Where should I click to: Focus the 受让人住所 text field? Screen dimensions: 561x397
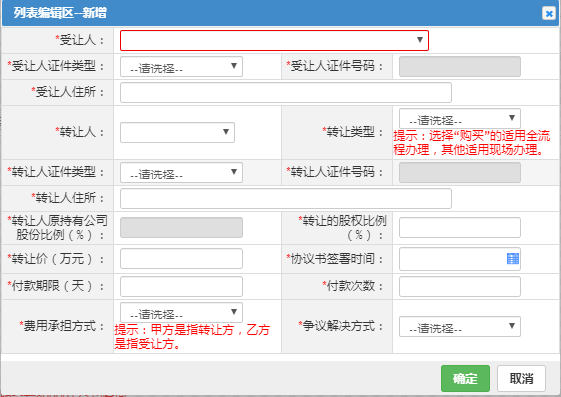286,93
